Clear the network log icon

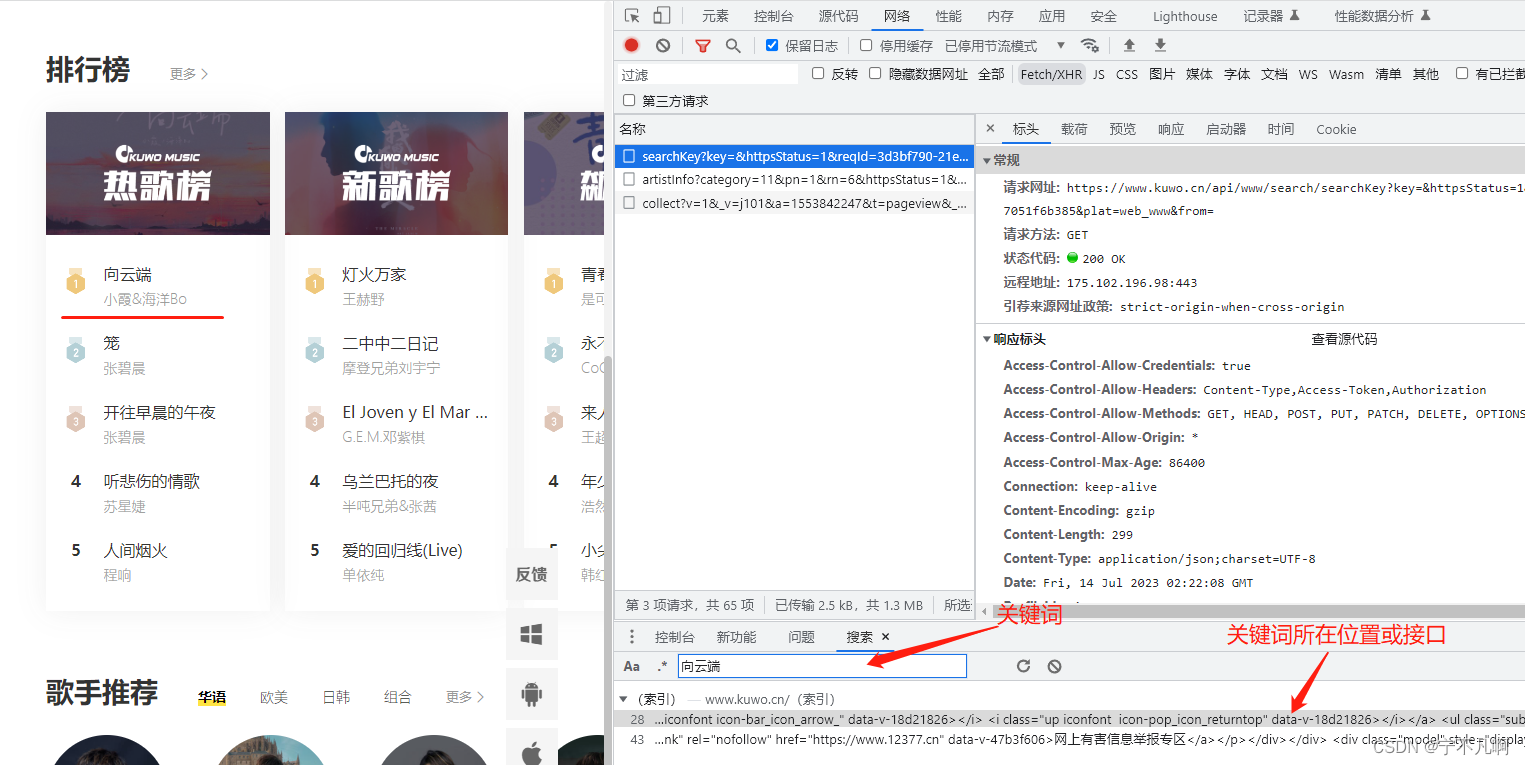pyautogui.click(x=663, y=45)
